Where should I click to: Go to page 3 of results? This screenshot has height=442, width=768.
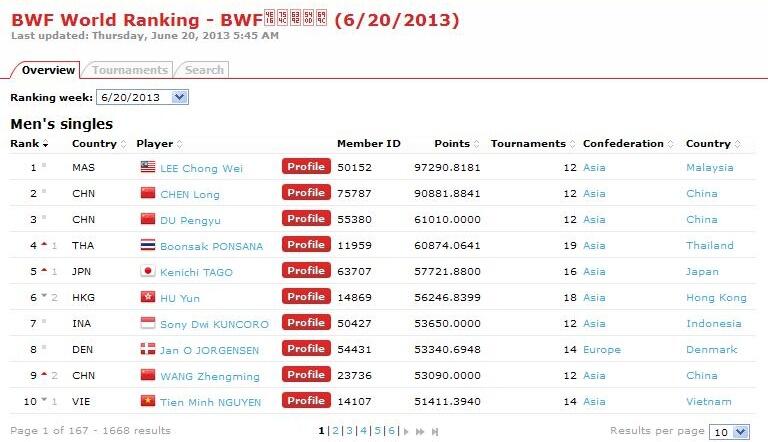pyautogui.click(x=349, y=431)
